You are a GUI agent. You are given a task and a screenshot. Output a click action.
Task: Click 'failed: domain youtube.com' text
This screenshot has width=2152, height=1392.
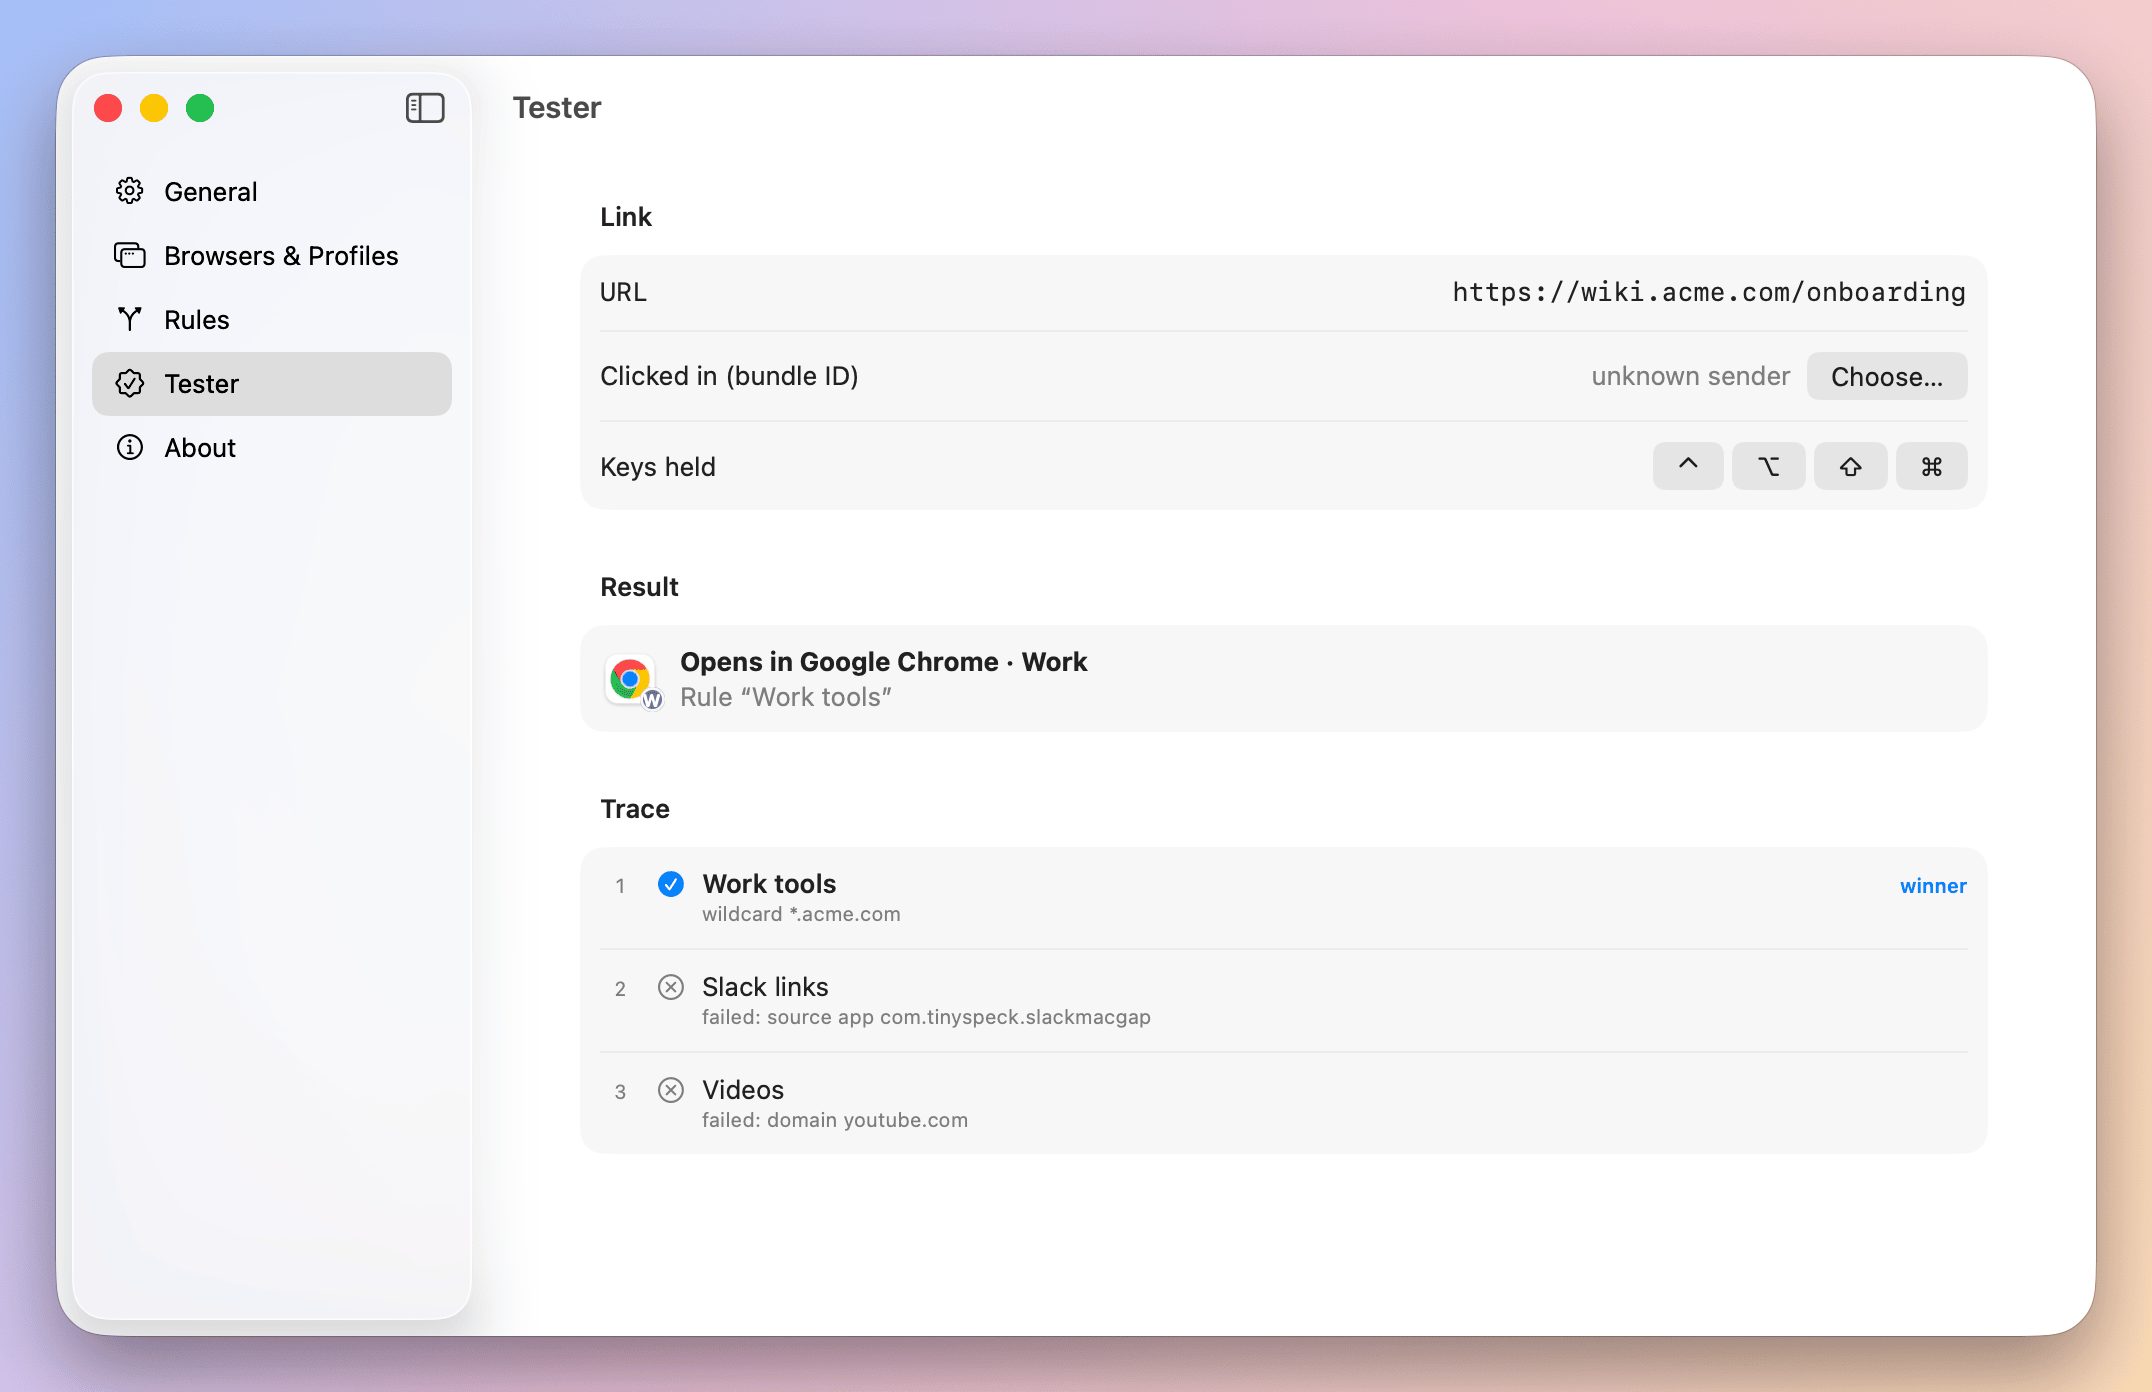pyautogui.click(x=835, y=1120)
